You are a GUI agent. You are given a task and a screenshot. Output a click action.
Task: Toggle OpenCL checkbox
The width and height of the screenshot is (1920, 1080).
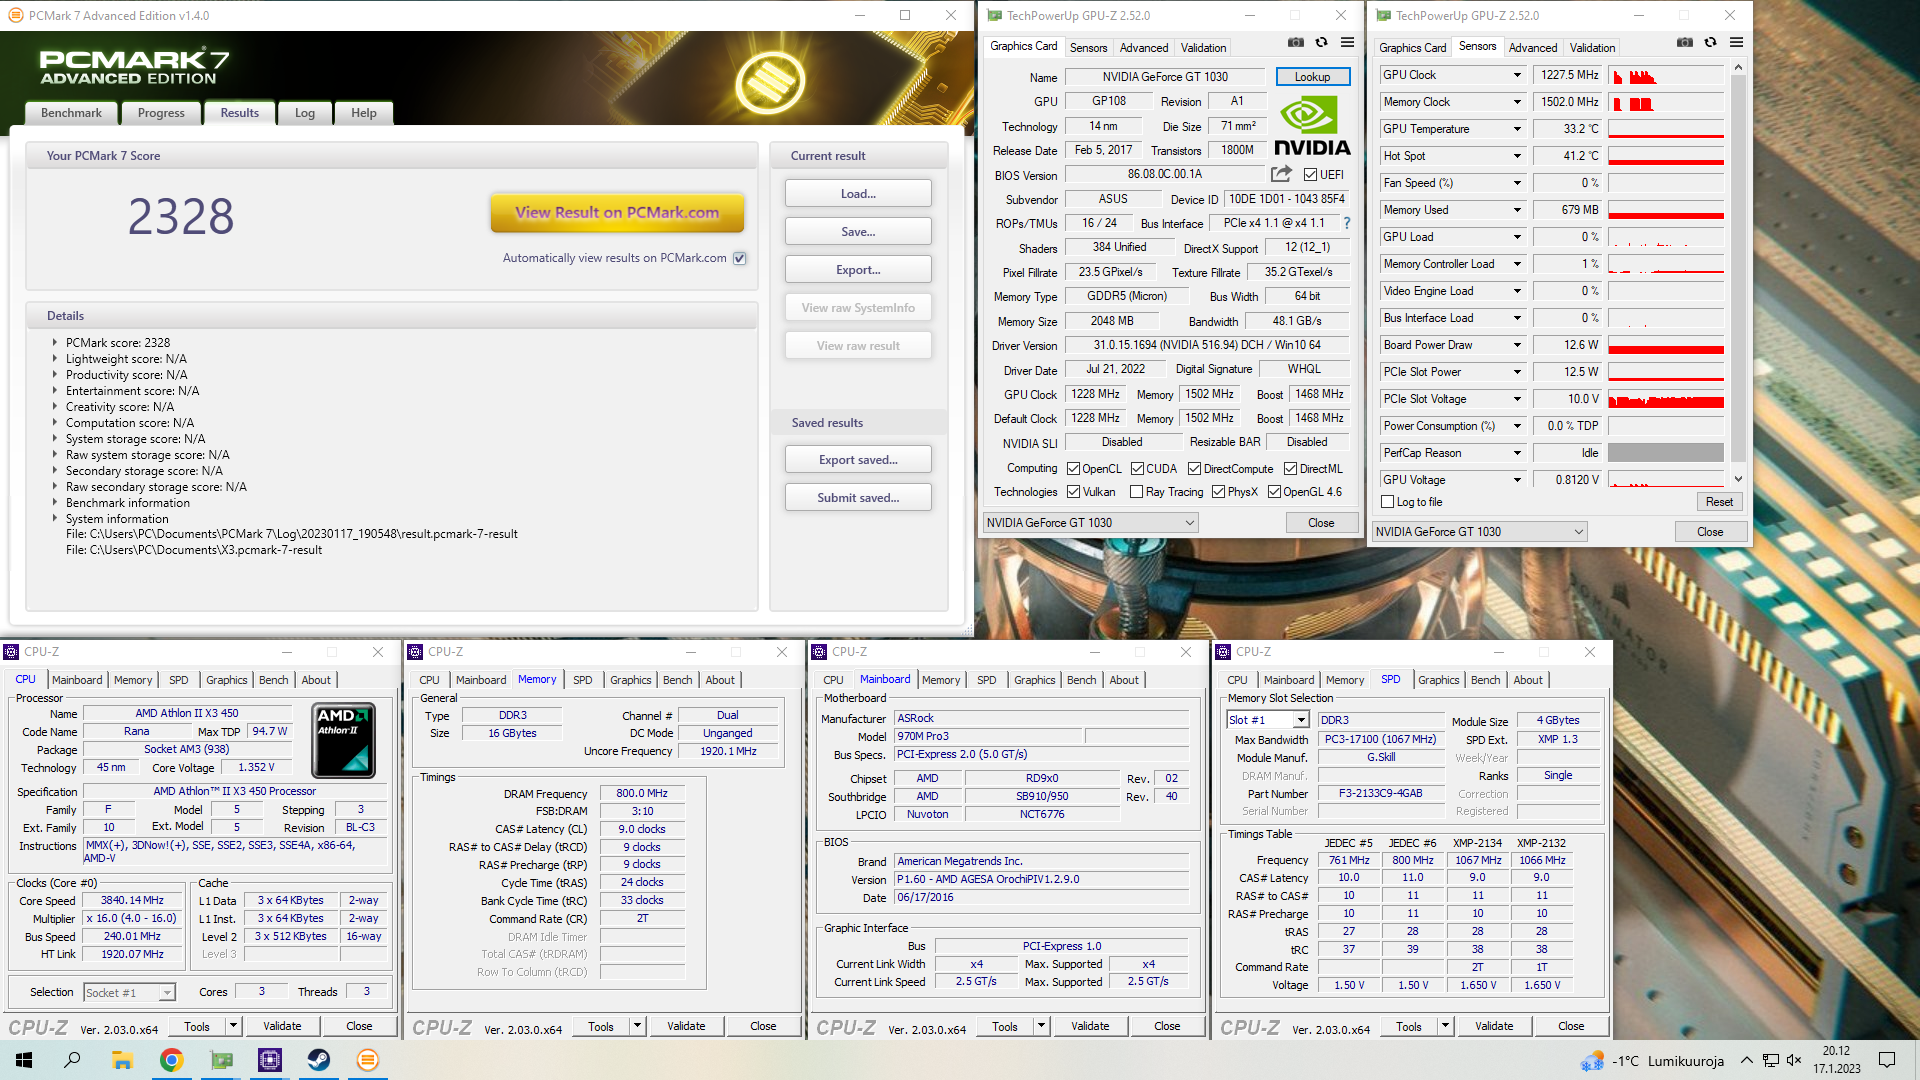(x=1073, y=468)
